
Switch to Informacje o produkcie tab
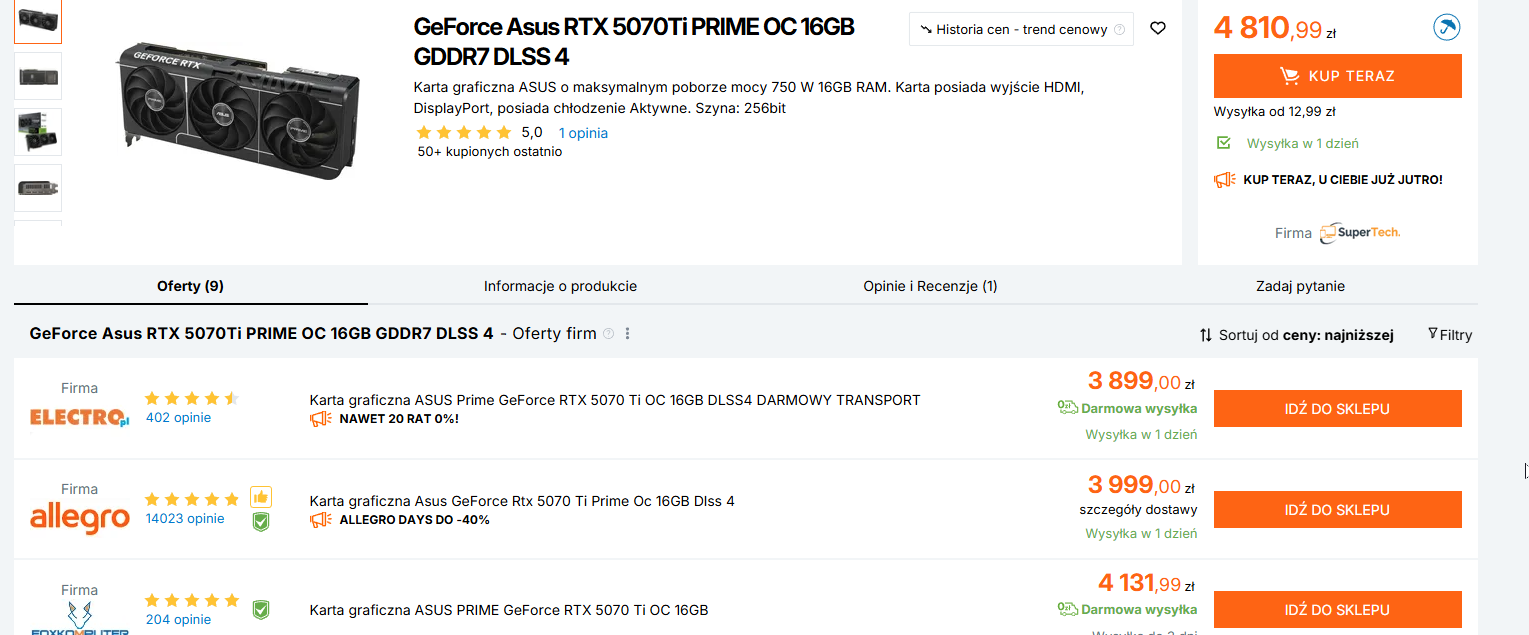click(x=560, y=286)
